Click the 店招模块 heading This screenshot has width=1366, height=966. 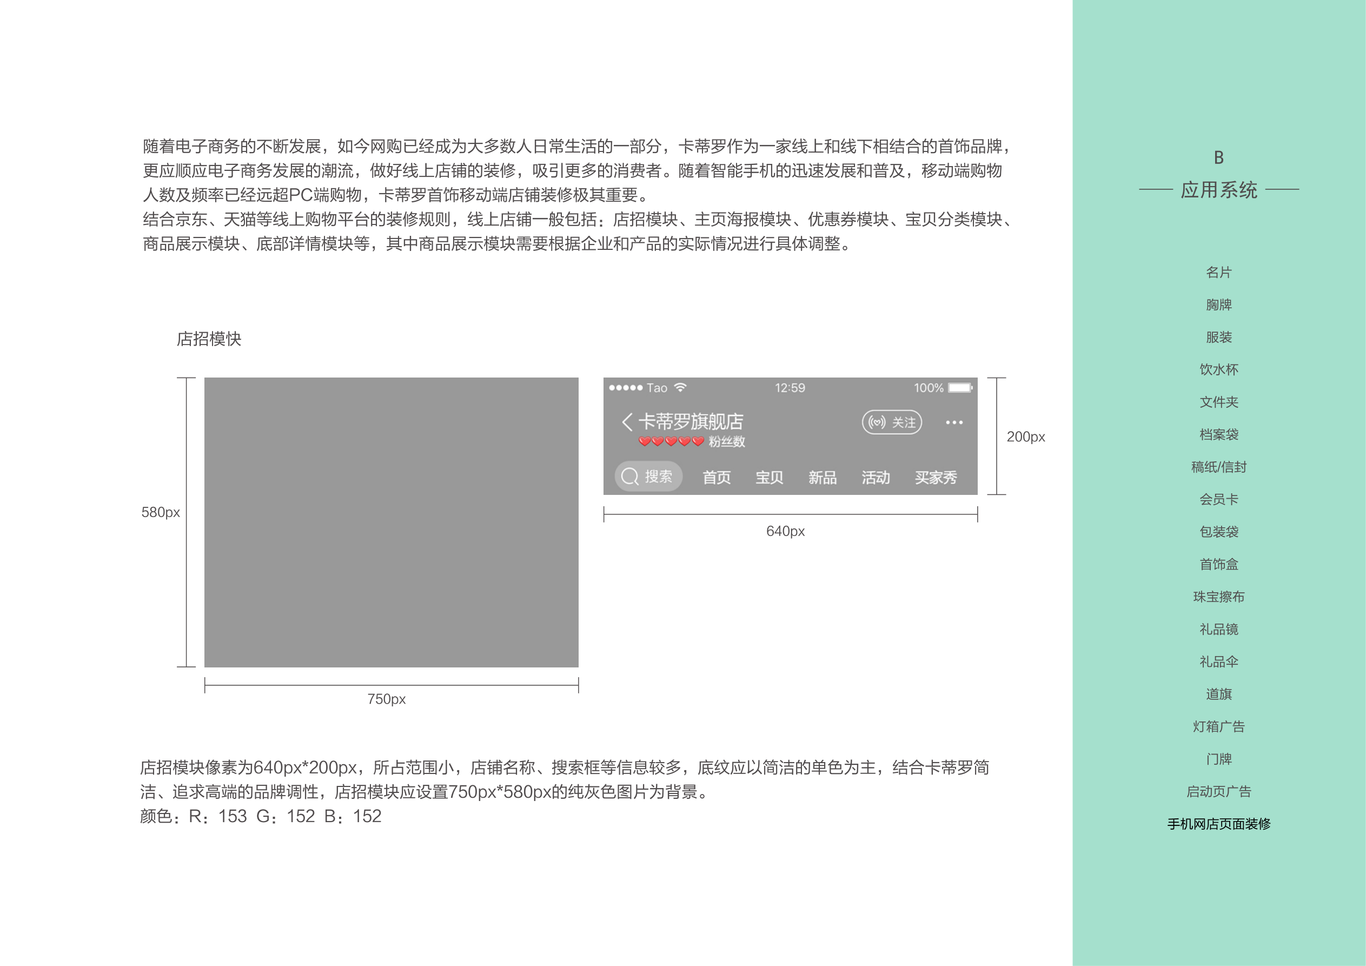tap(209, 339)
